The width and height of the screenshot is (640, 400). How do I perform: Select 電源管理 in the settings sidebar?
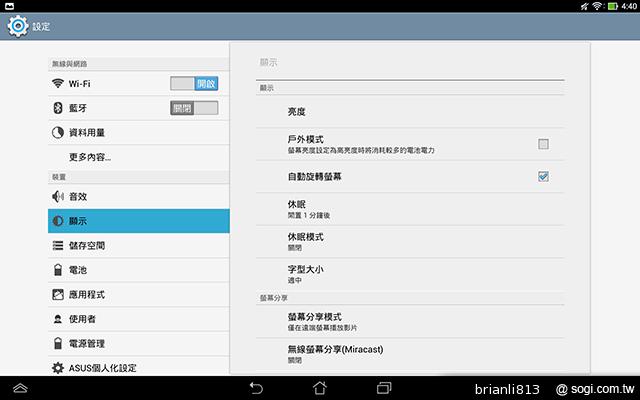coord(139,344)
